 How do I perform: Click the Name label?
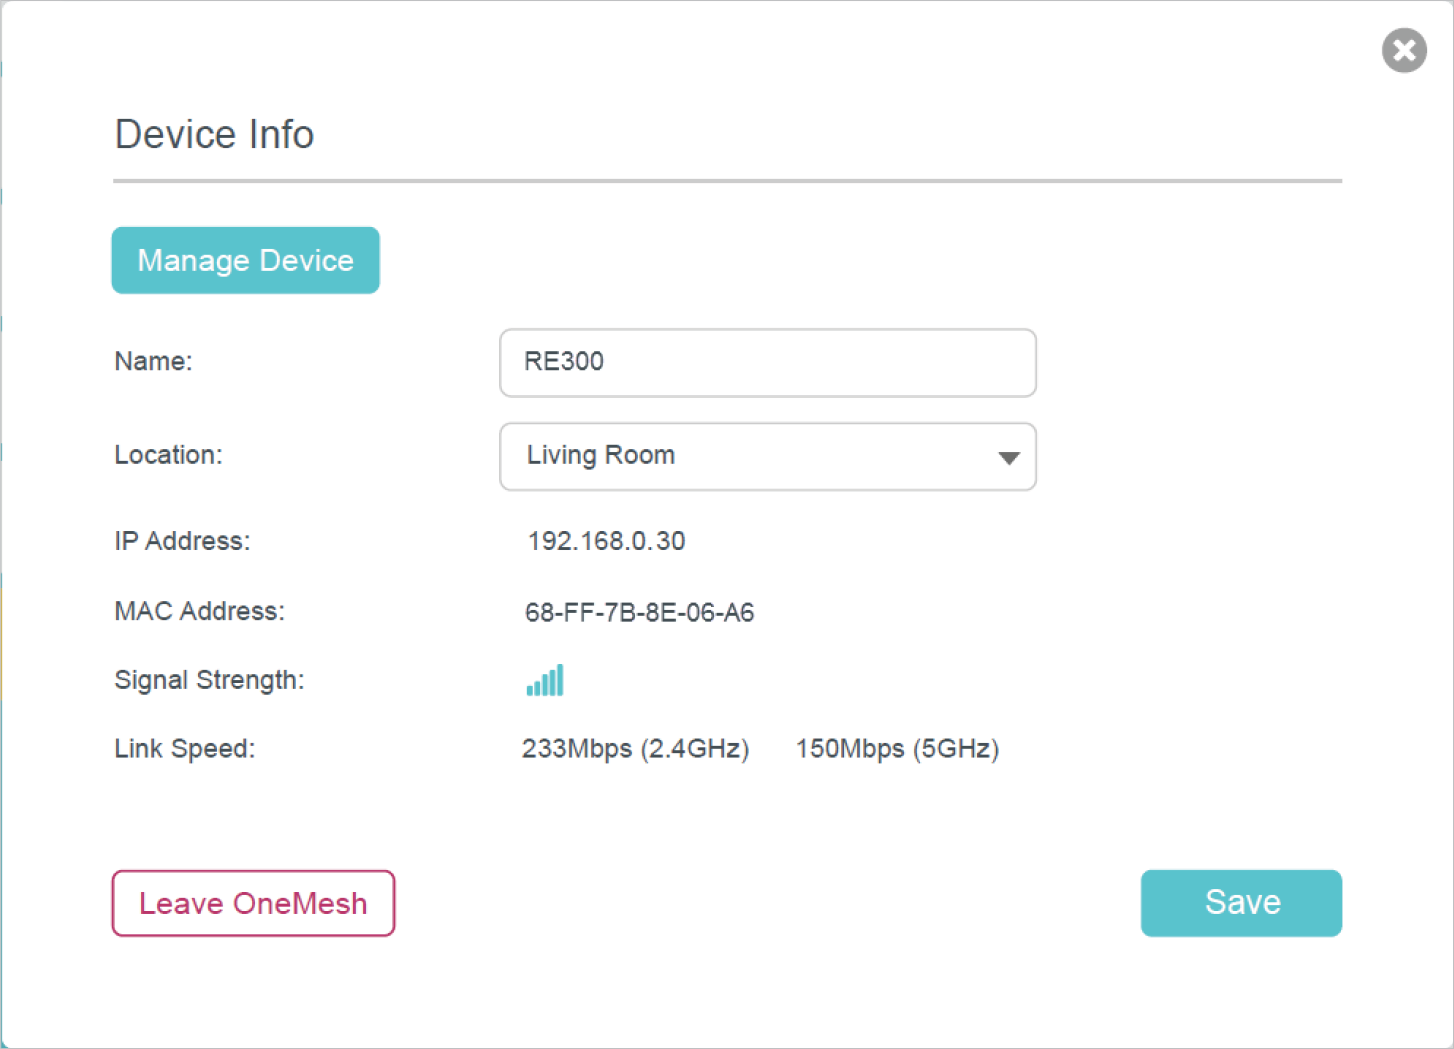click(153, 361)
